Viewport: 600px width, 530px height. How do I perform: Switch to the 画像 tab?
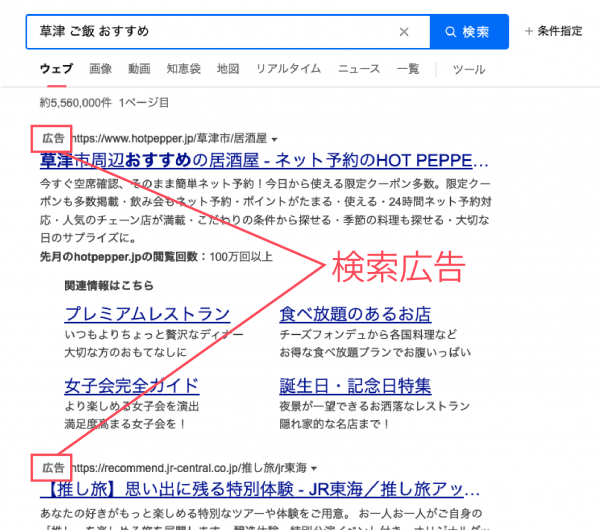[100, 69]
